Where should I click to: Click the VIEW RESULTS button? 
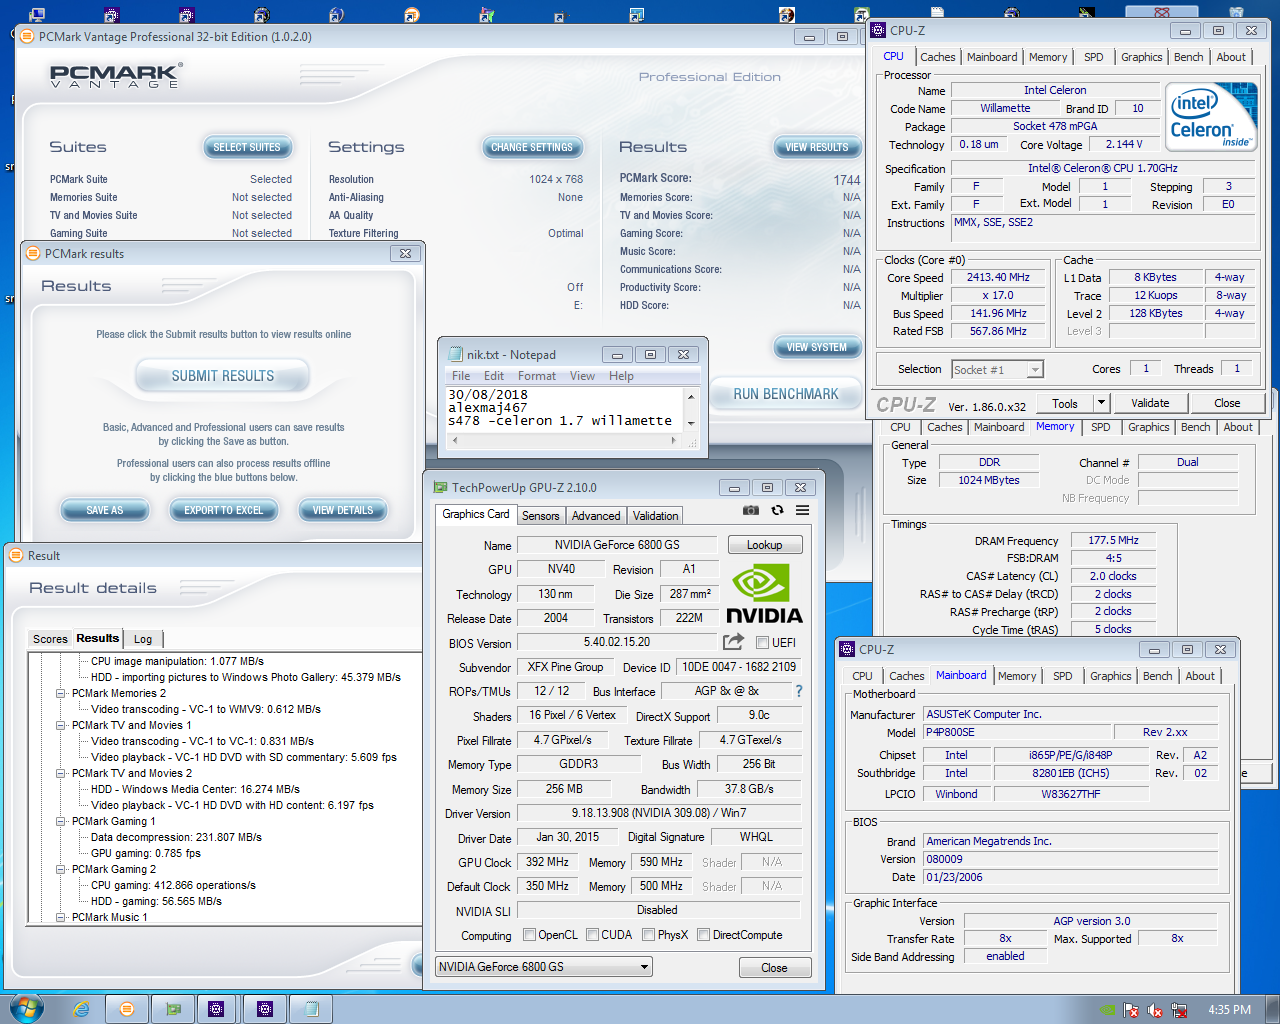coord(816,147)
